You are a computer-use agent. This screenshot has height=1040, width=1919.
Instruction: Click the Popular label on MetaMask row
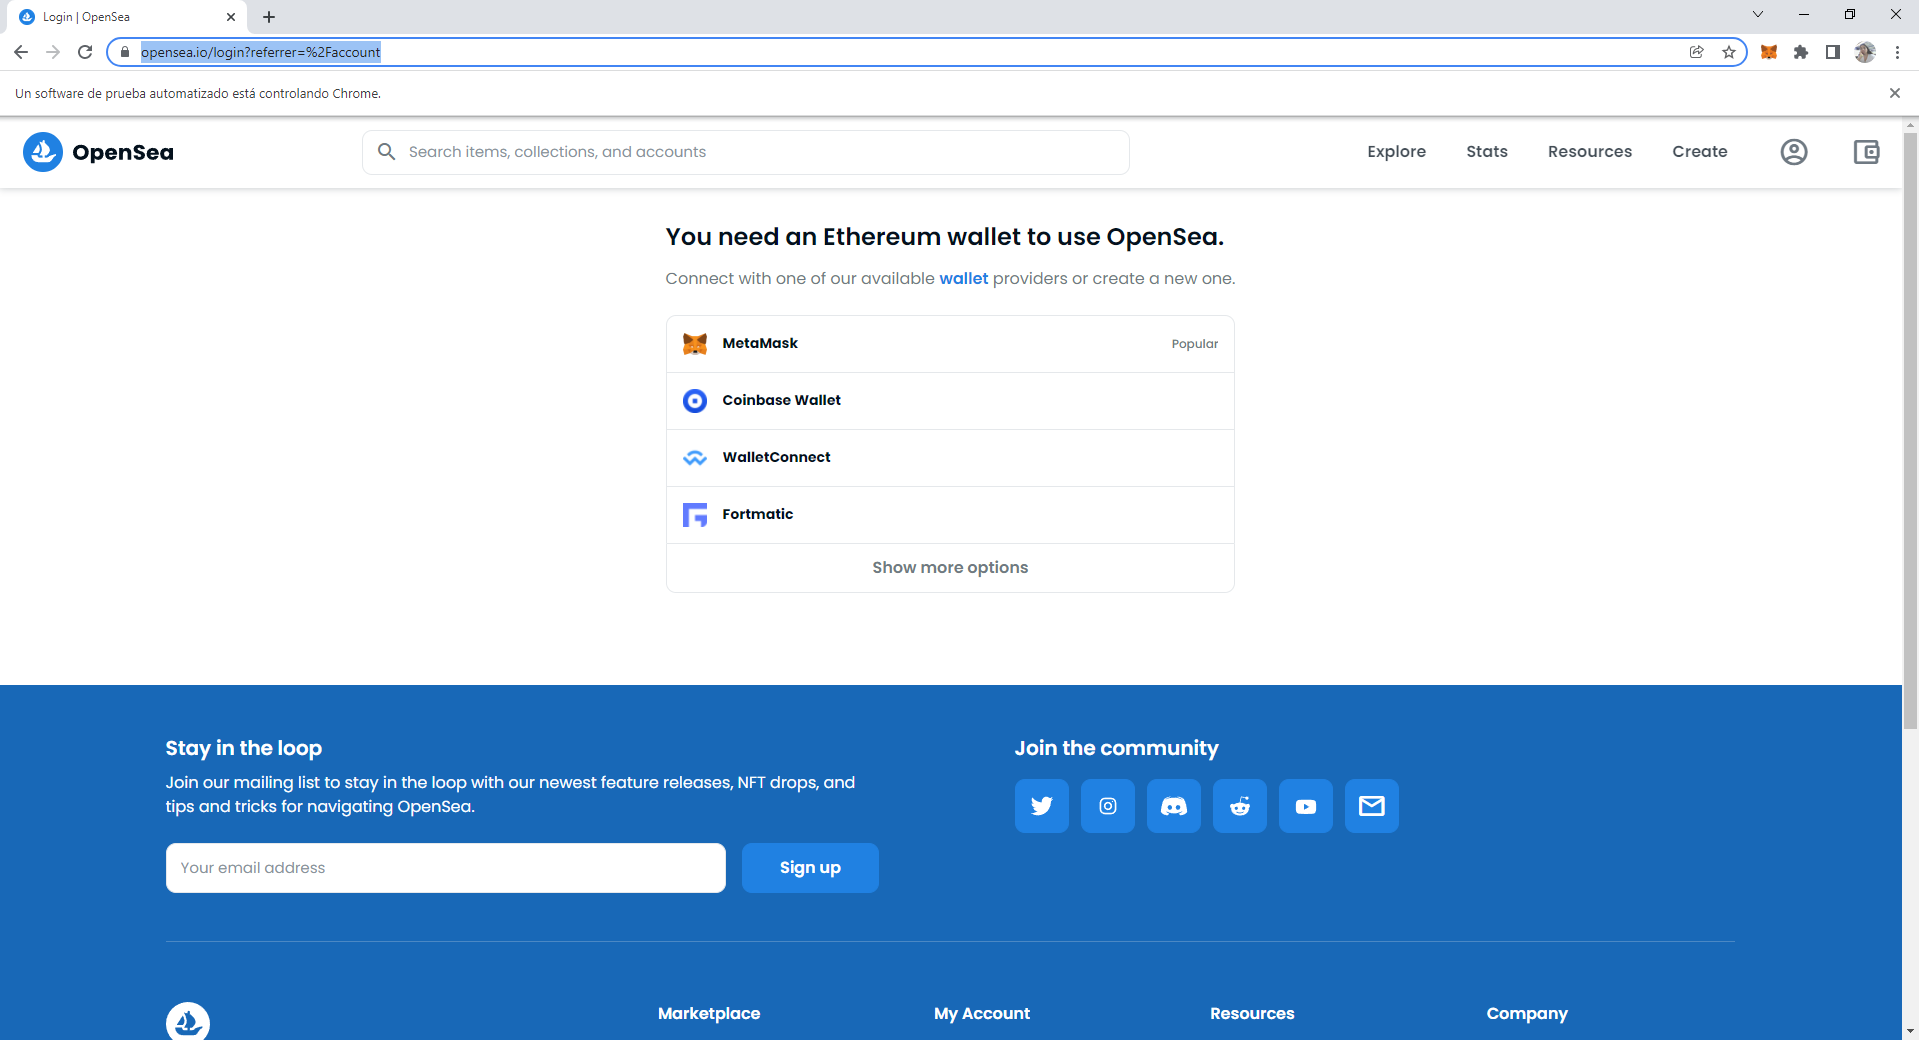click(1195, 344)
